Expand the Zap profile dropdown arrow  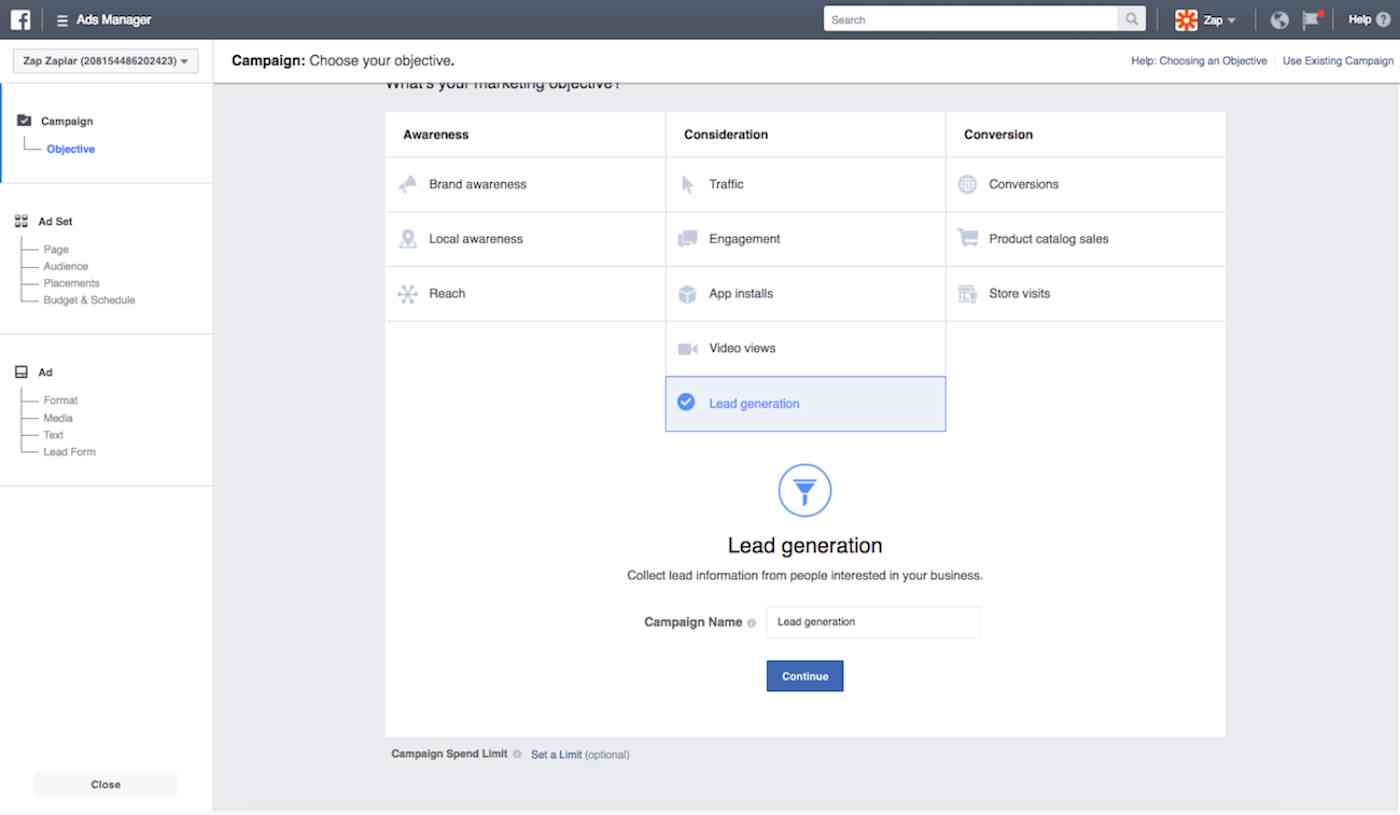click(1232, 21)
